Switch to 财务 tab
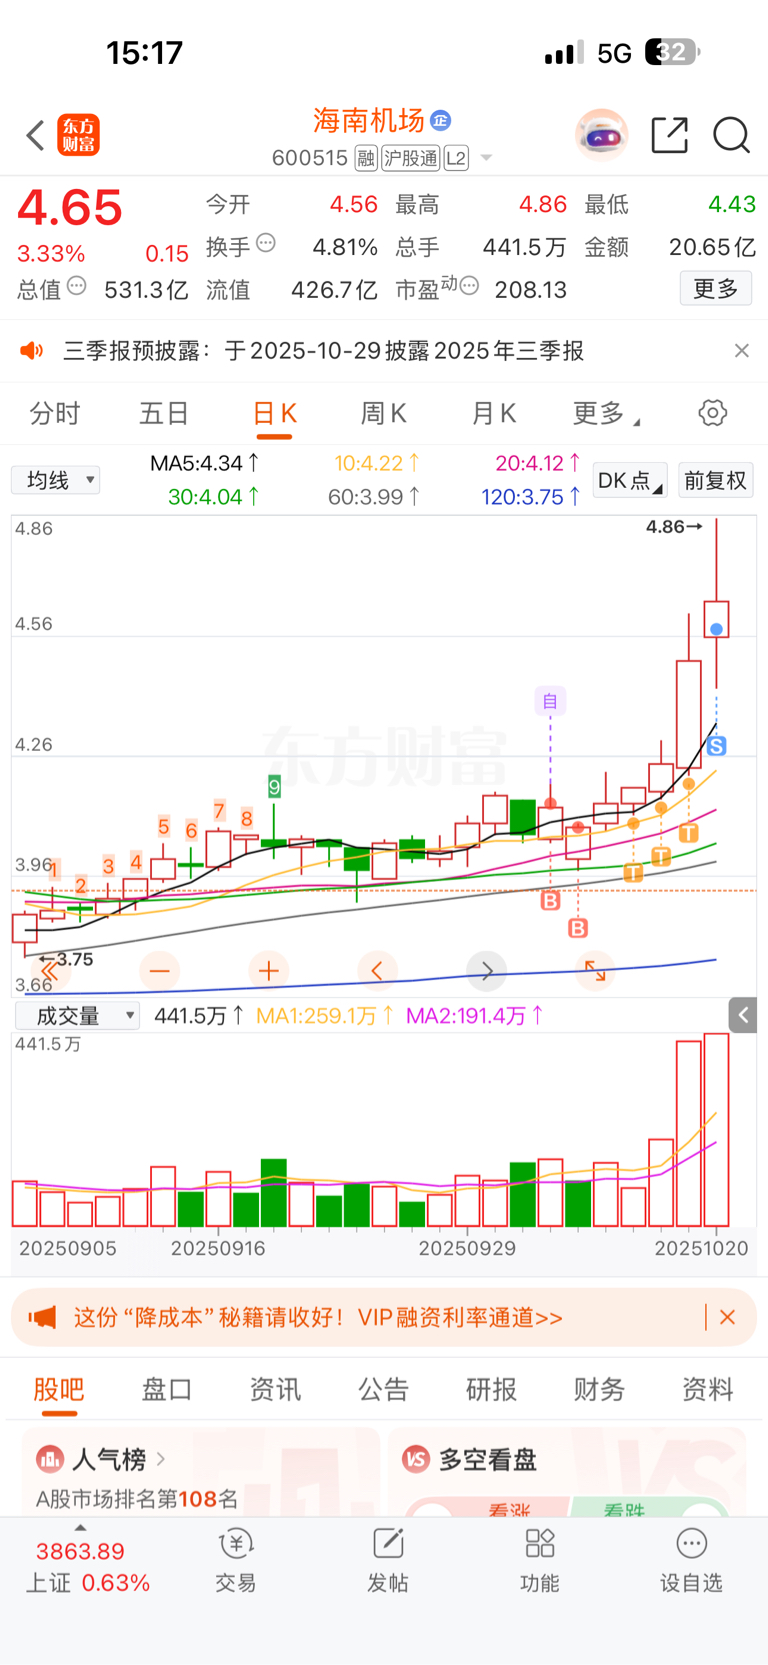 point(600,1389)
